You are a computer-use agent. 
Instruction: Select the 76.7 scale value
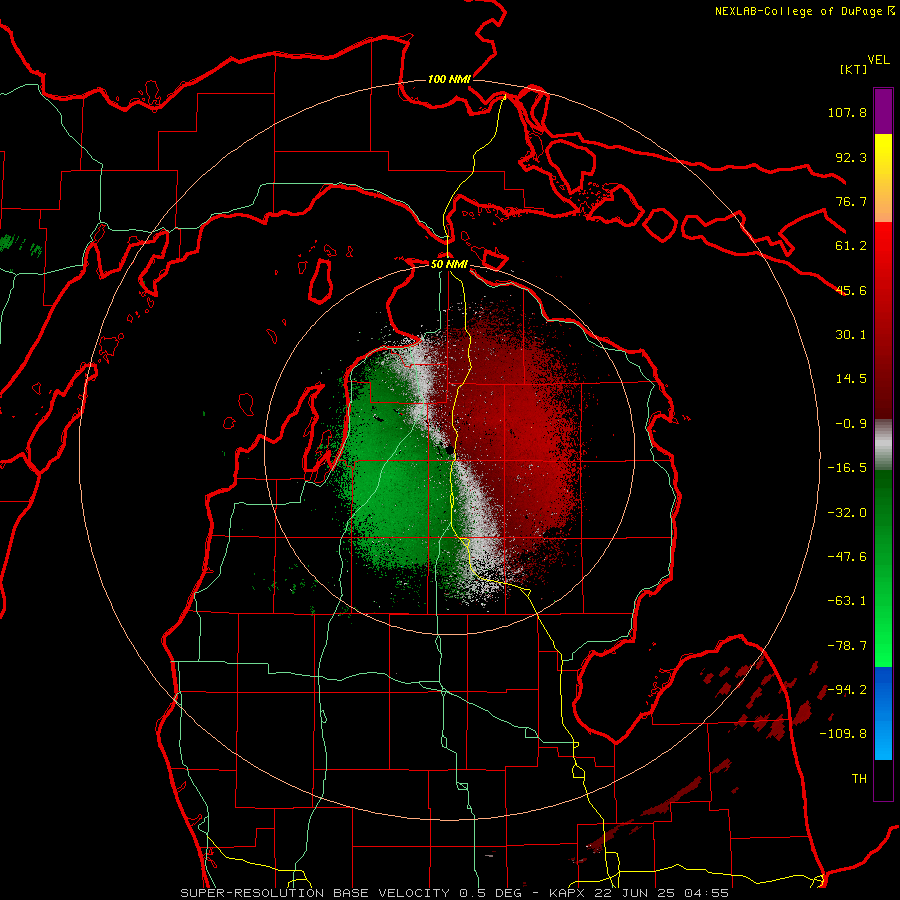pyautogui.click(x=851, y=201)
